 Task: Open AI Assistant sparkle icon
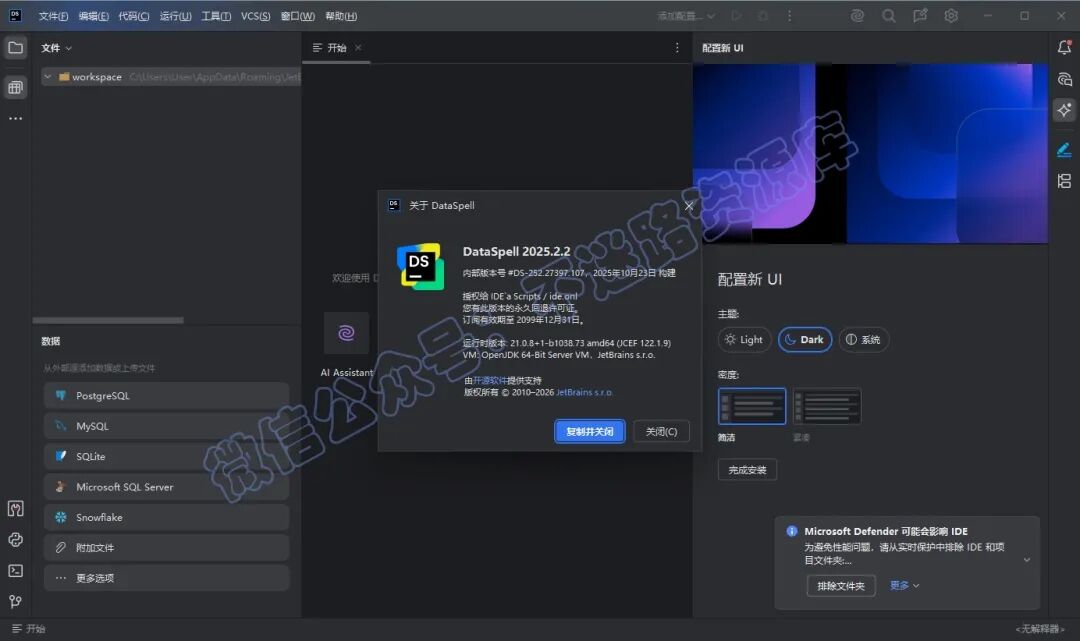point(1064,110)
